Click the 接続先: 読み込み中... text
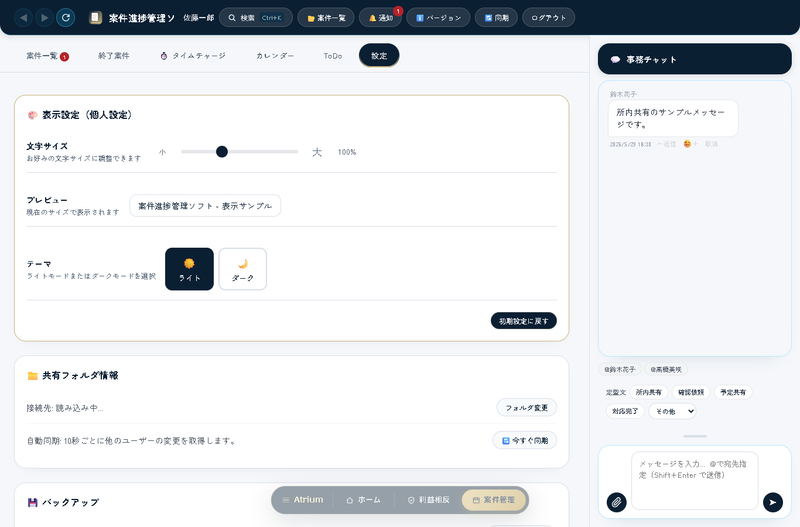This screenshot has width=800, height=527. coord(65,408)
